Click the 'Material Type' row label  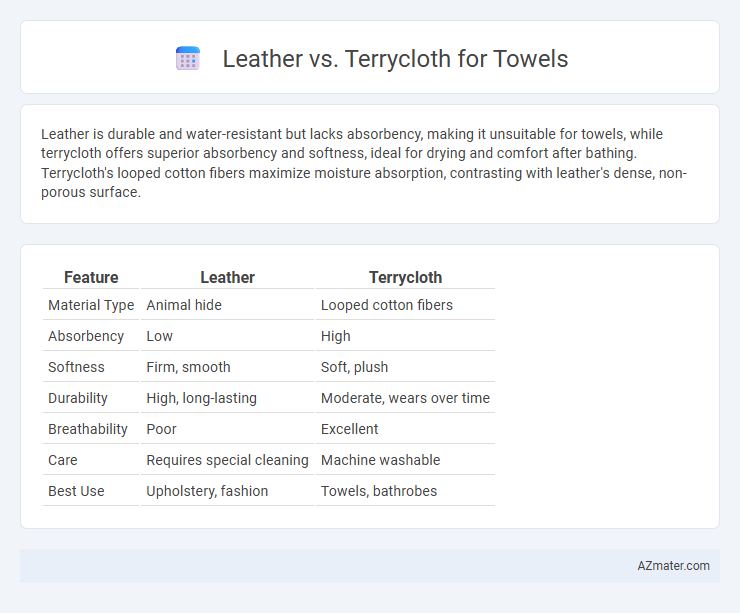pyautogui.click(x=91, y=305)
